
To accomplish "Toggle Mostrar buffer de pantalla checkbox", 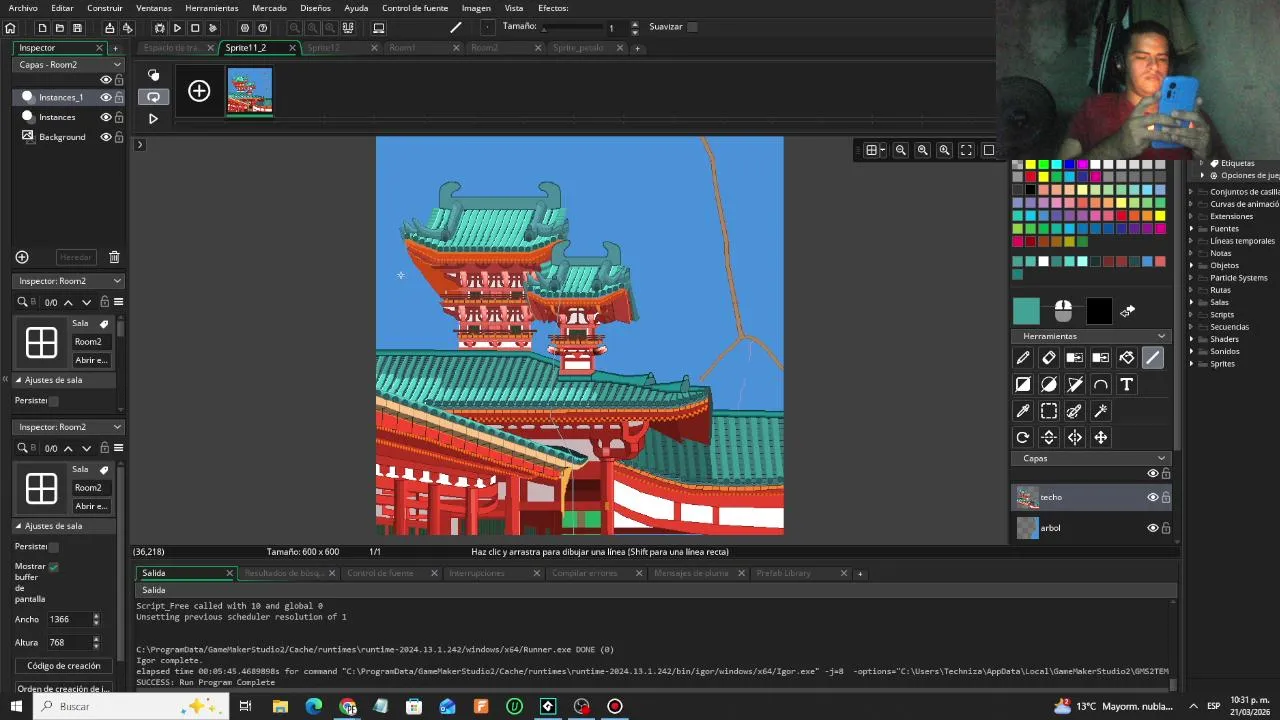I will [54, 566].
